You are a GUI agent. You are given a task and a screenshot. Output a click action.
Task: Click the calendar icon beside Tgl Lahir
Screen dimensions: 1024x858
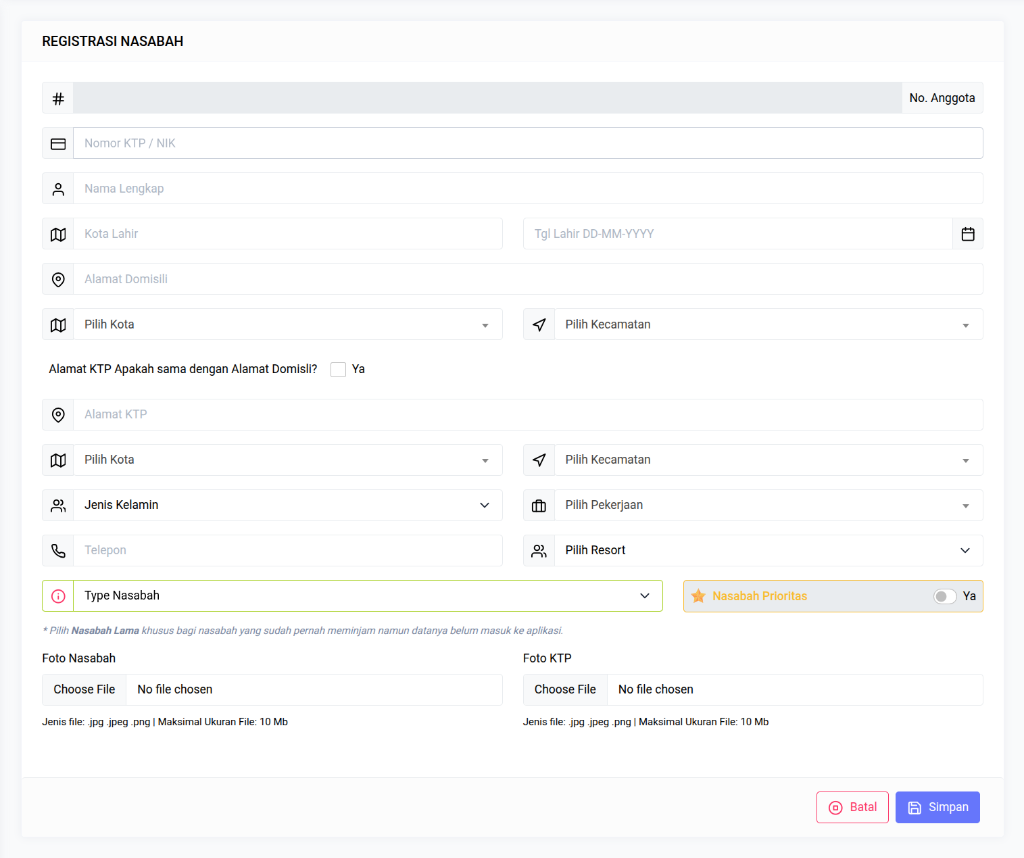(x=967, y=234)
